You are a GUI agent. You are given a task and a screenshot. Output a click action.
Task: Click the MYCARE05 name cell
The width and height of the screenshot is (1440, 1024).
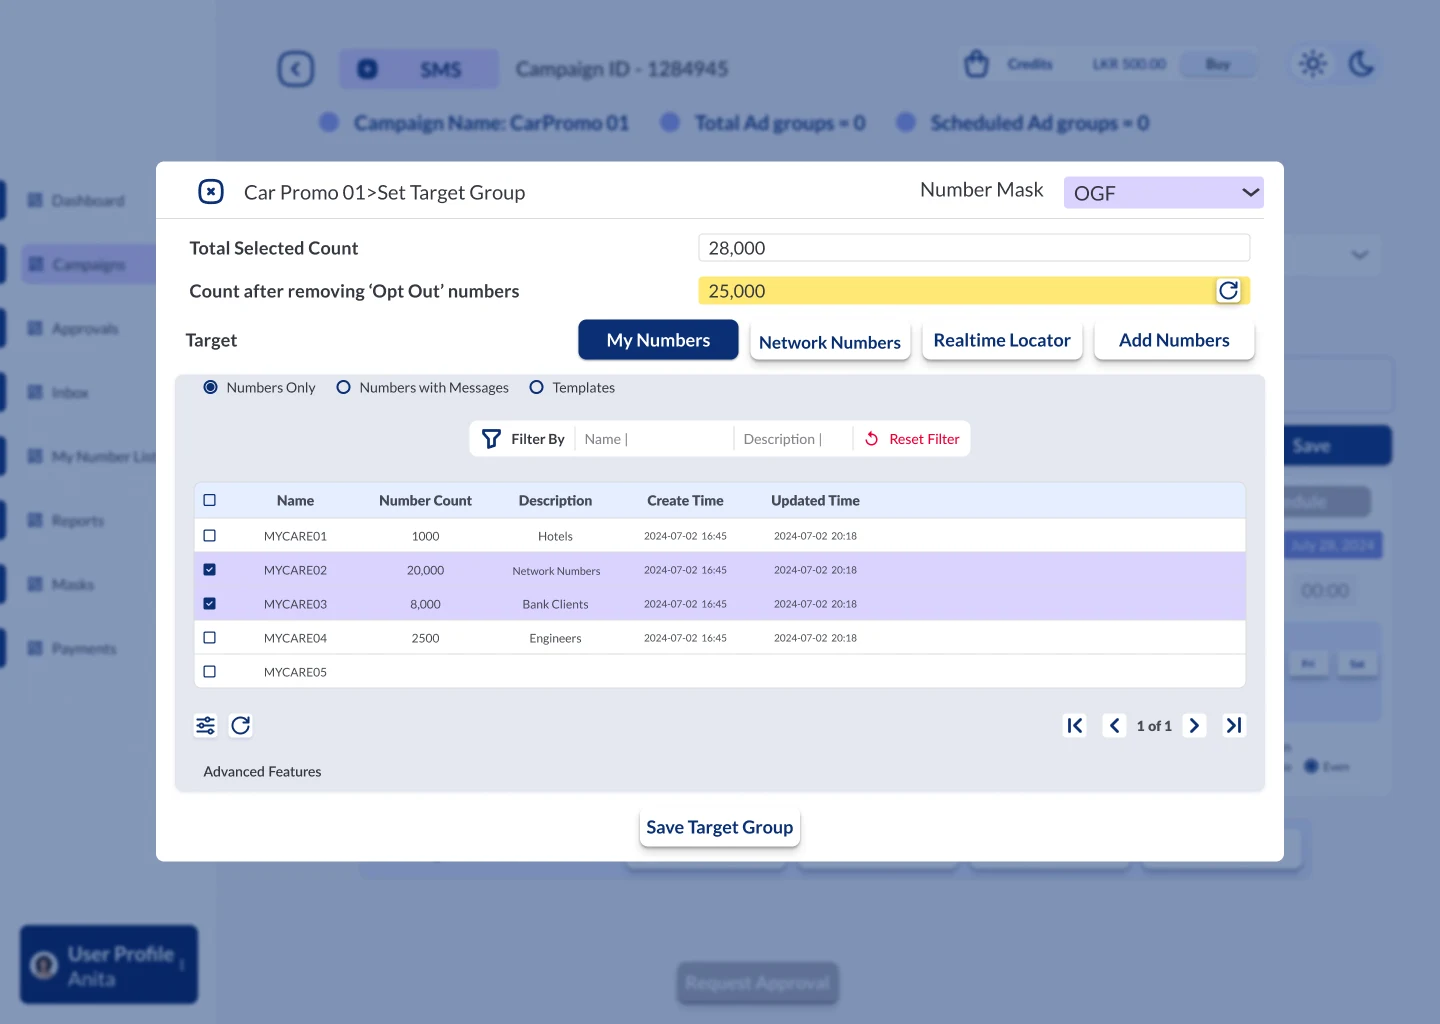295,673
